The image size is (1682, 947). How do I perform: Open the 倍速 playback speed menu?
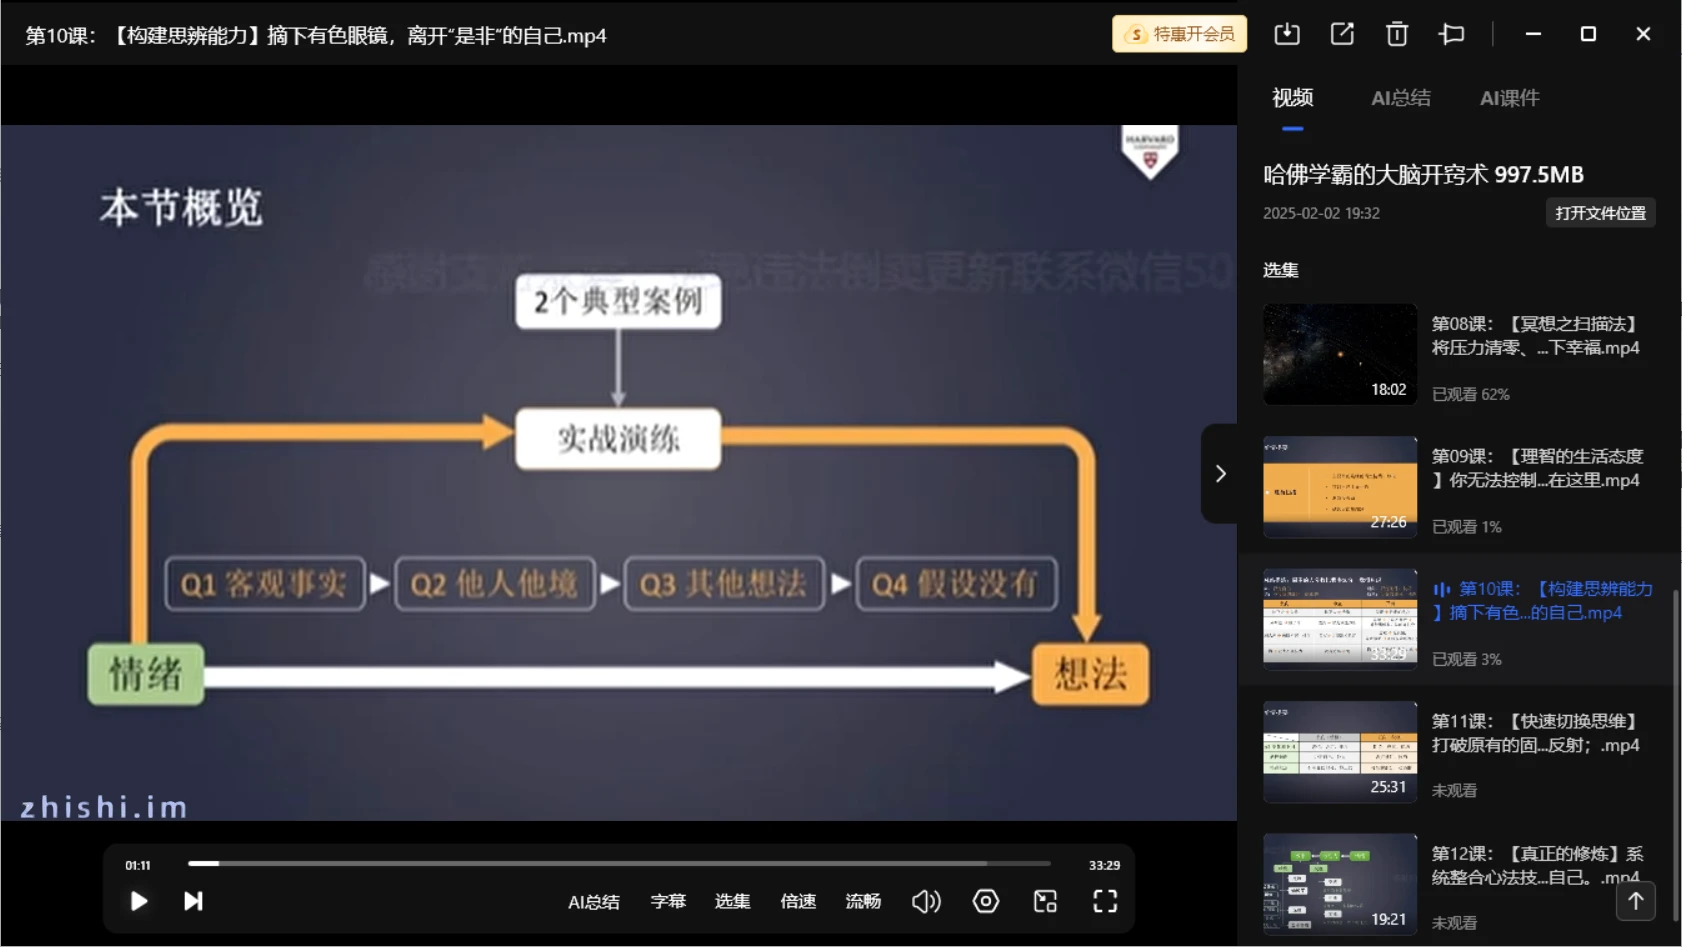point(798,901)
